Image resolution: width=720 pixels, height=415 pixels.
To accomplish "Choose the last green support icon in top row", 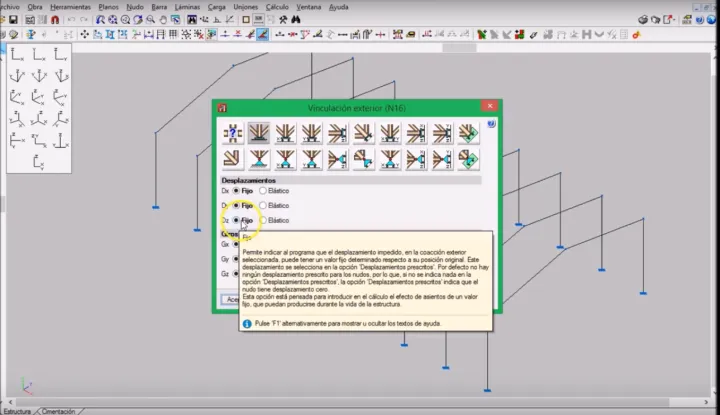I will coord(467,133).
